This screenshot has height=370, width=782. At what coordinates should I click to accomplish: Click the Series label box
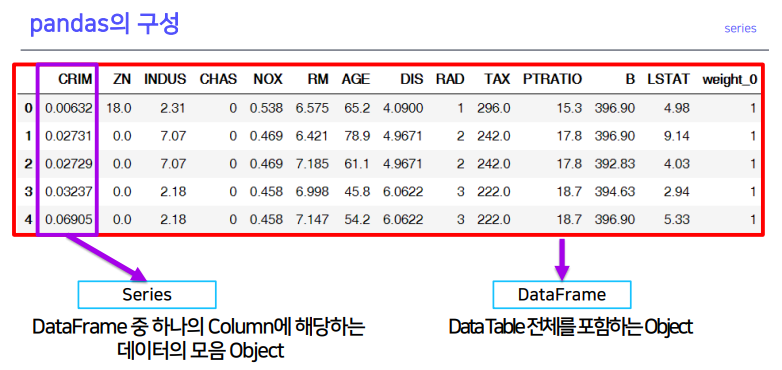(x=147, y=295)
